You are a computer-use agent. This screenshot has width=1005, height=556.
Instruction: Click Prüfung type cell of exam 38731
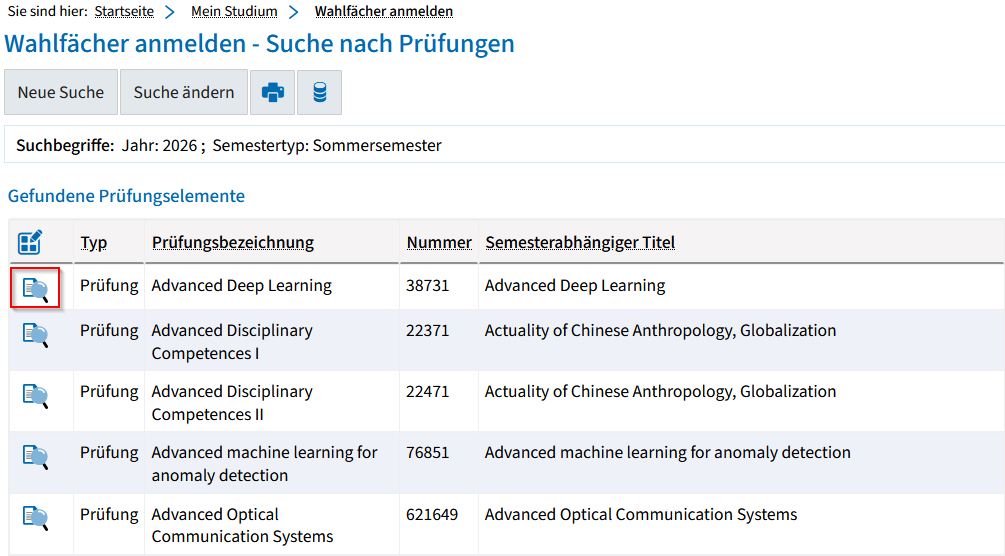pos(109,285)
